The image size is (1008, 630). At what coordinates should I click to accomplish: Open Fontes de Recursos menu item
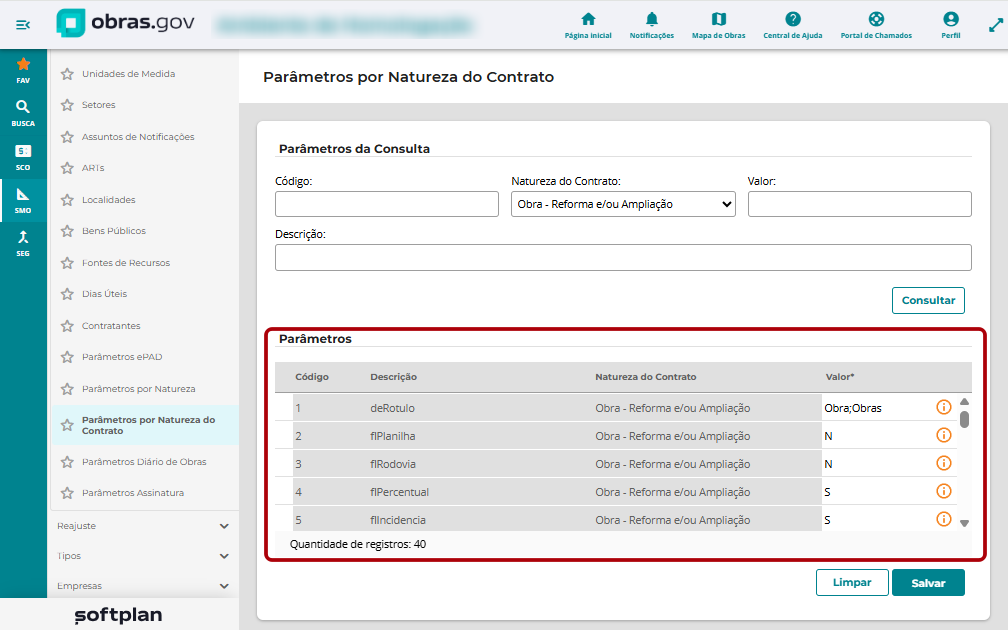click(x=126, y=263)
